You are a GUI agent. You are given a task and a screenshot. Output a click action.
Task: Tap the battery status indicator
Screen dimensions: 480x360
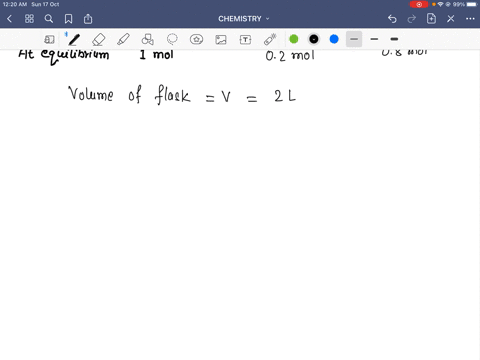[472, 4]
